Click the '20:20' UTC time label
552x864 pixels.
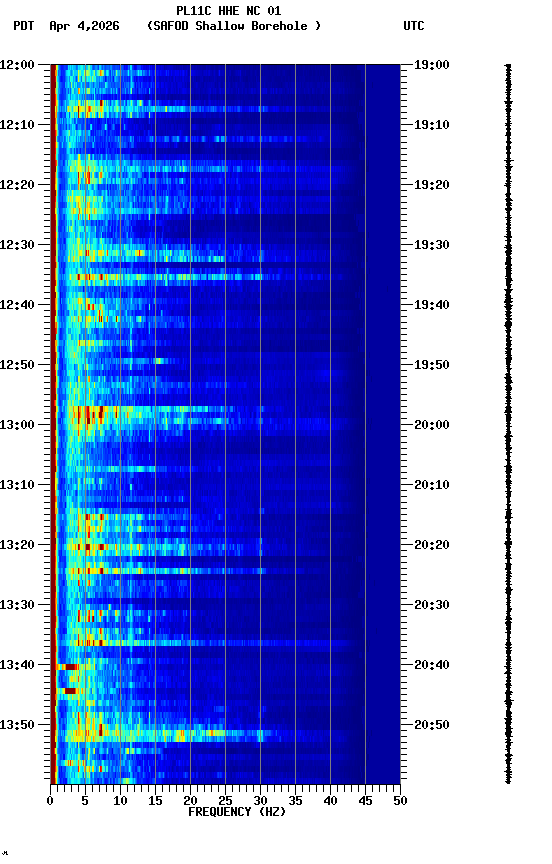432,546
